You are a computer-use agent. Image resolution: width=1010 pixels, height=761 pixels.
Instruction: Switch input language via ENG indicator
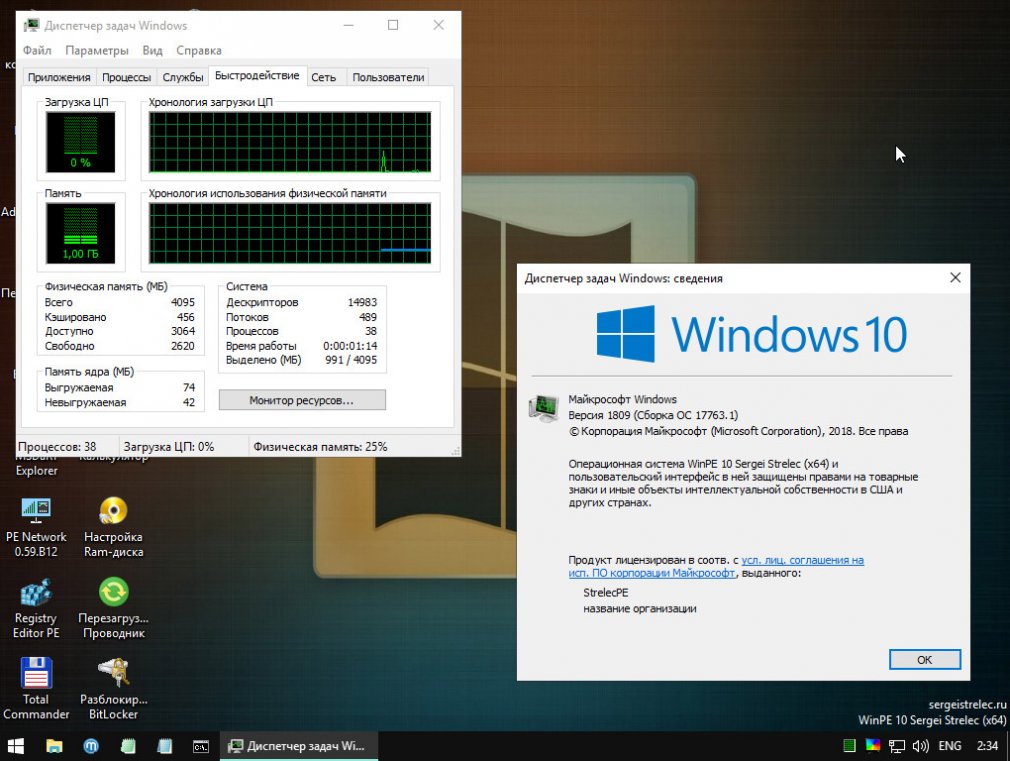coord(949,746)
